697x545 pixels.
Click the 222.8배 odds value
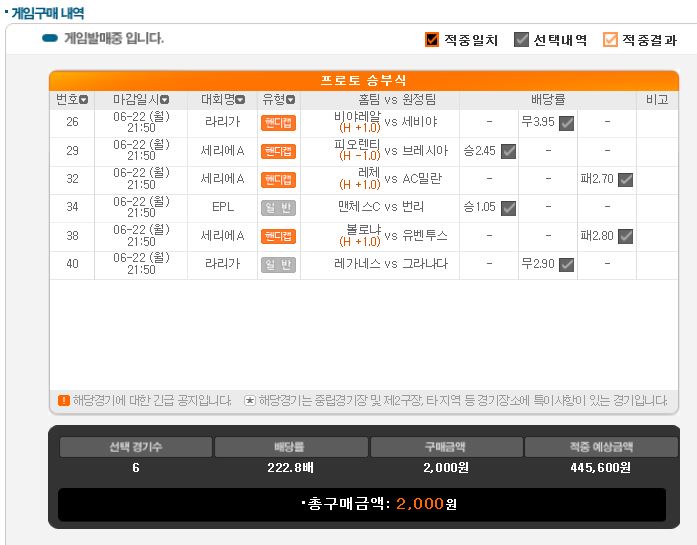[x=290, y=468]
